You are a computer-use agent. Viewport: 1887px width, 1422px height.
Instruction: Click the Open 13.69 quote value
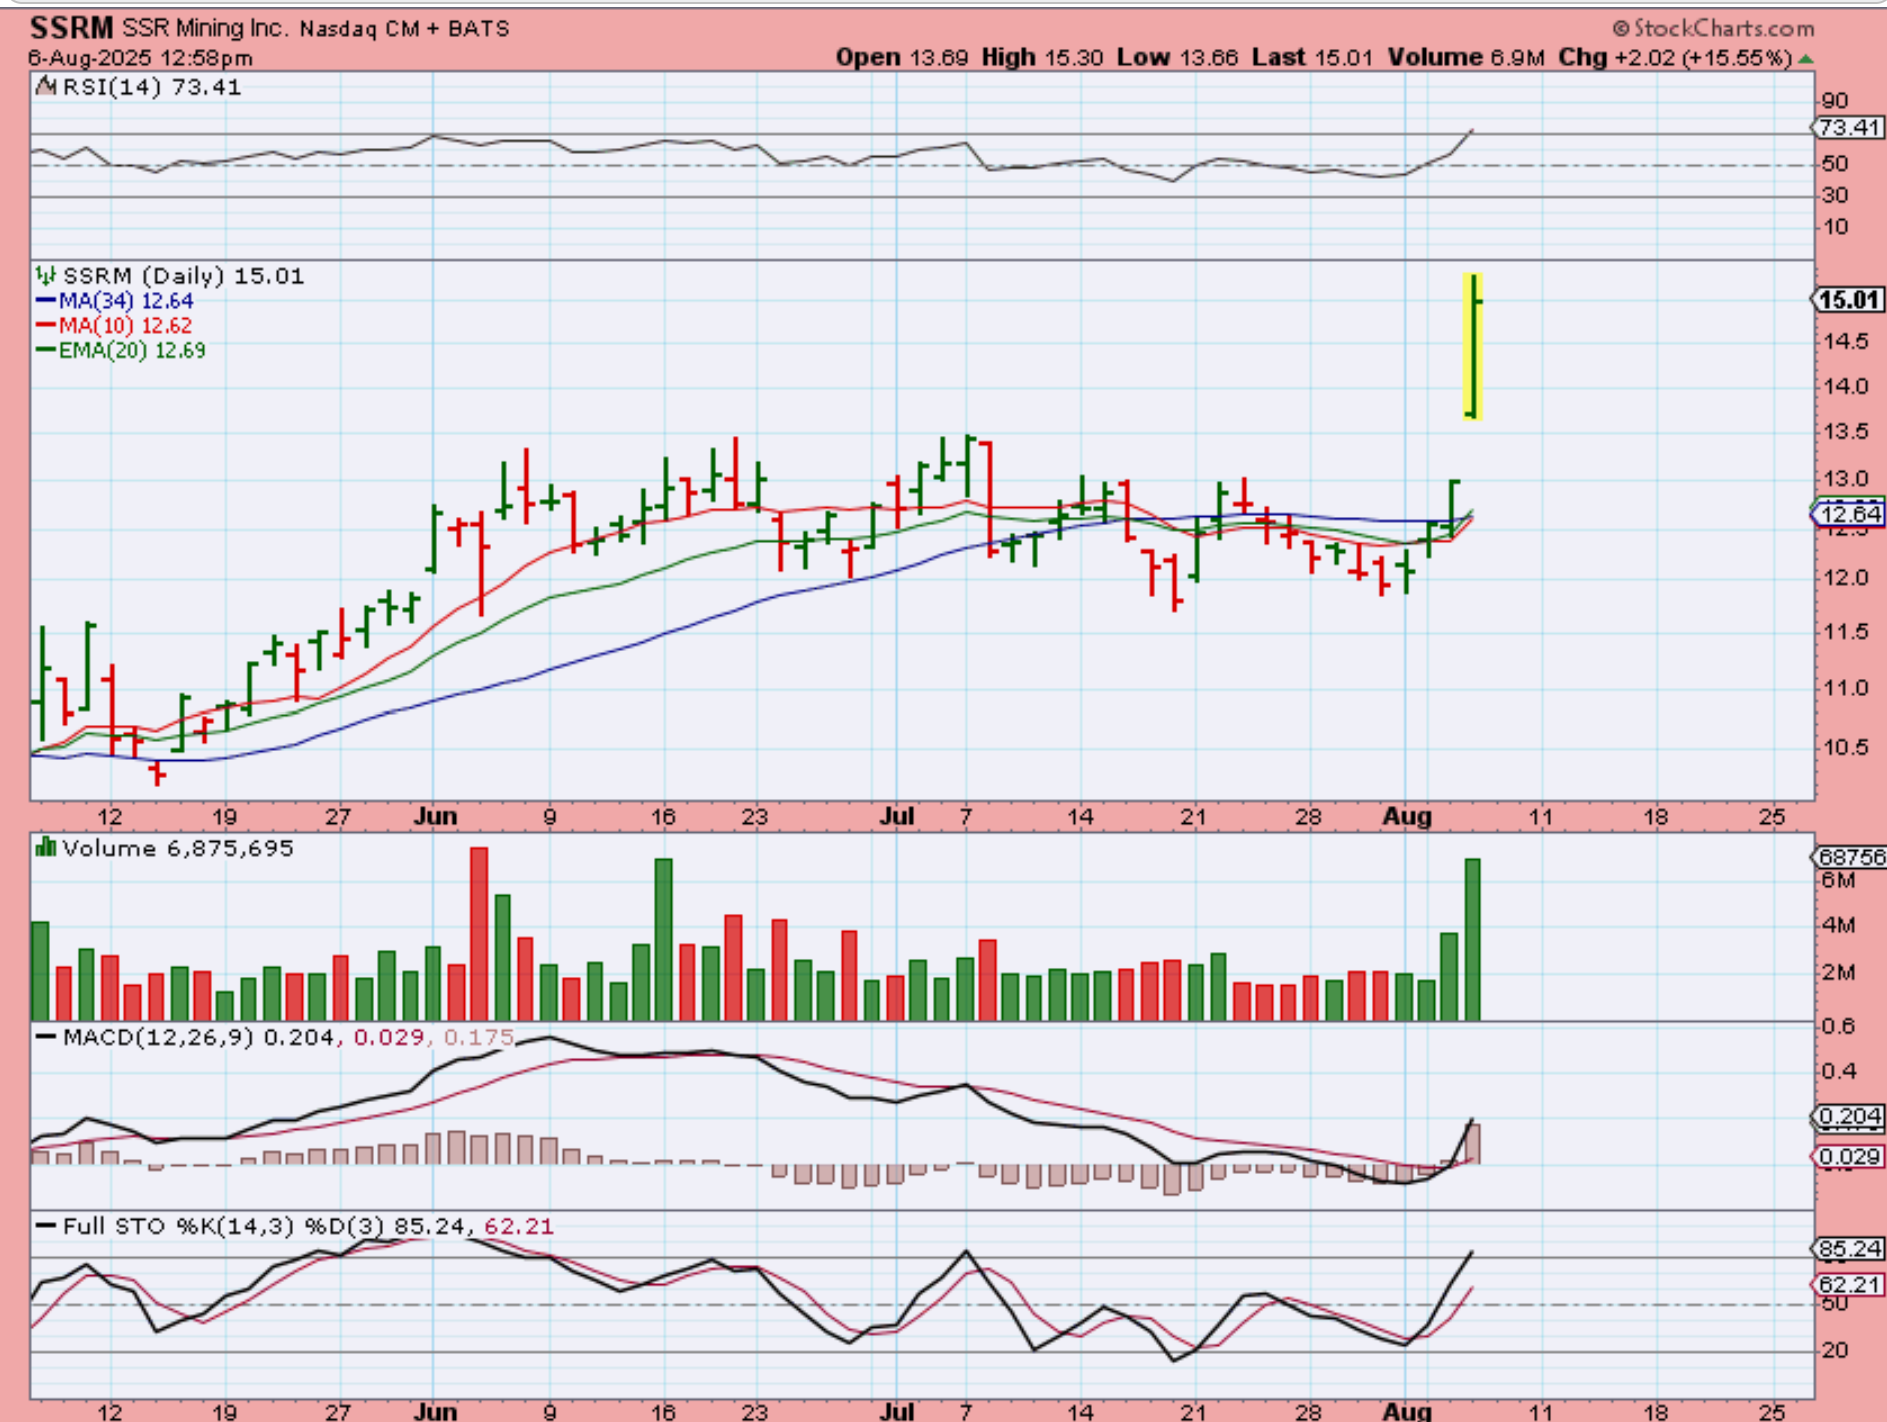click(x=902, y=58)
